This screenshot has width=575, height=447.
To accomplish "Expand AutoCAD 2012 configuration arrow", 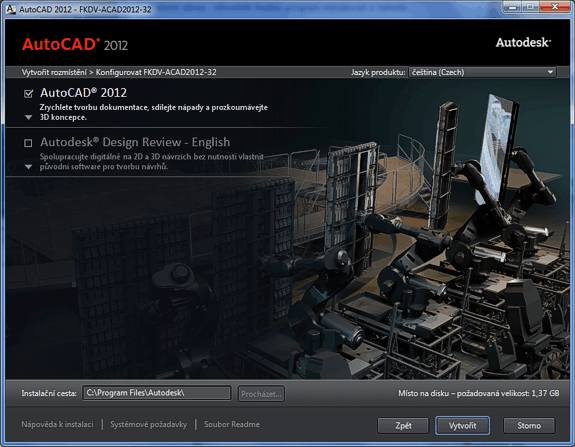I will (28, 118).
